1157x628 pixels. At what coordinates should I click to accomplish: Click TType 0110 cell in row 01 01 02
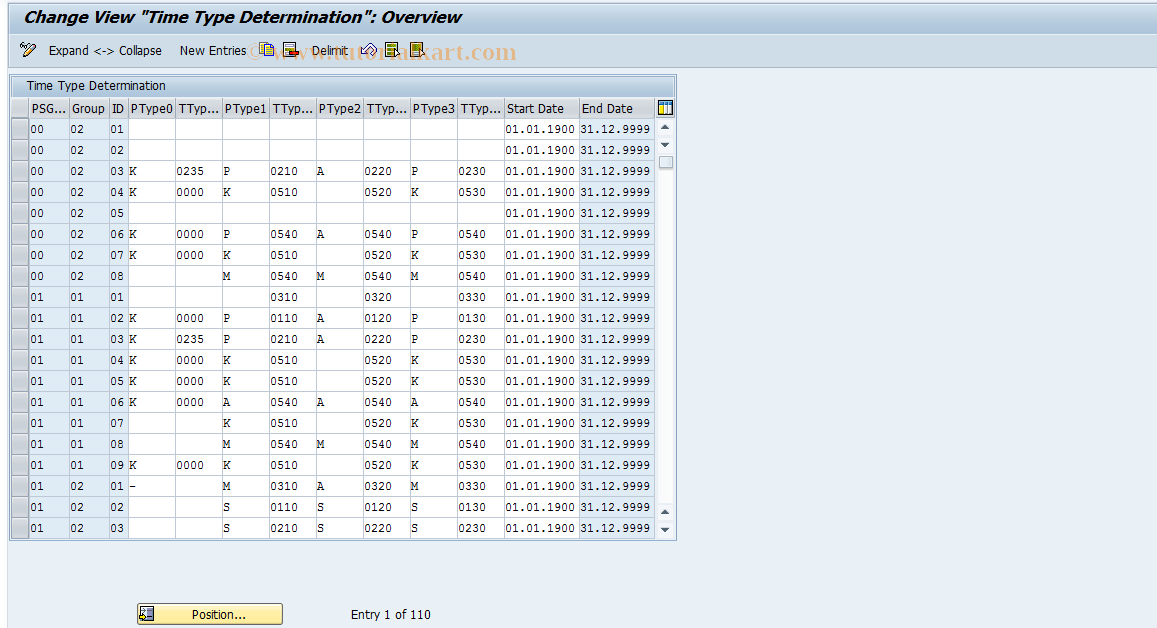coord(293,318)
